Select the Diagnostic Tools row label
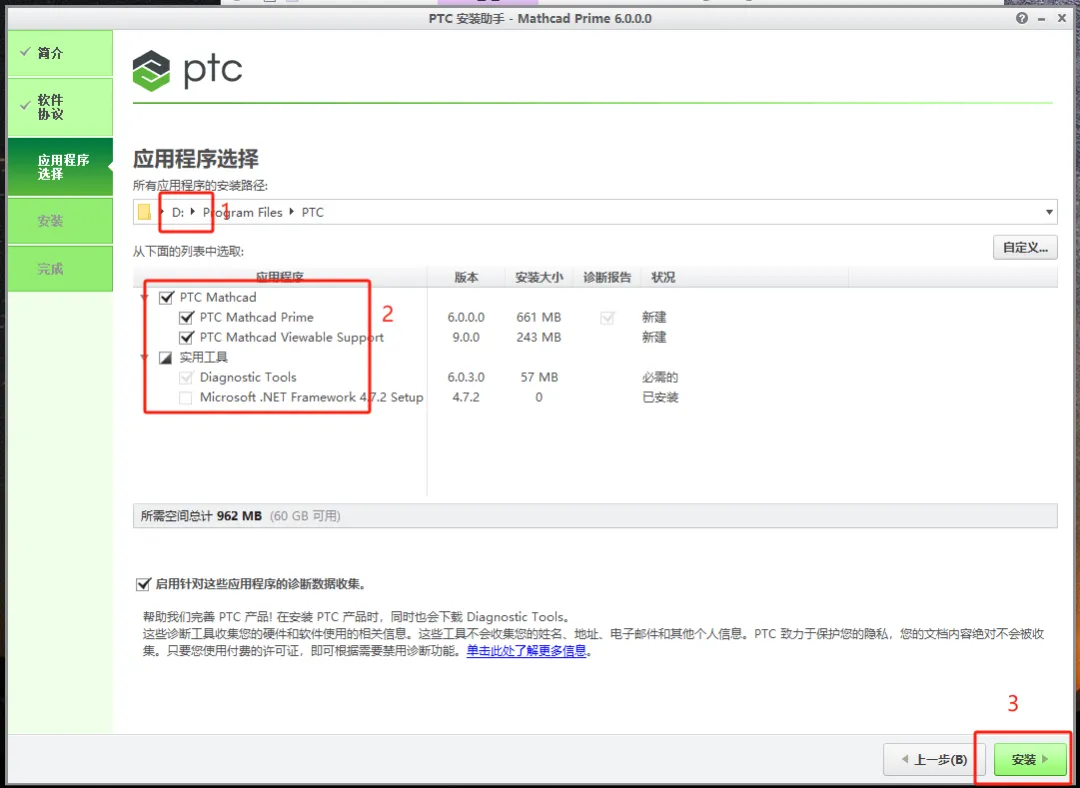This screenshot has height=788, width=1080. click(248, 377)
